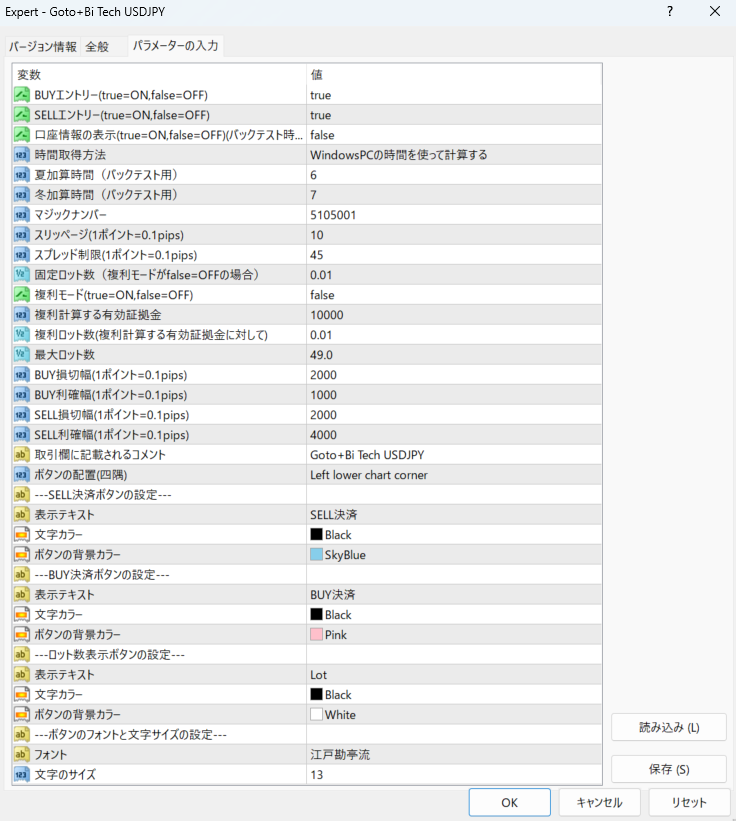Click the integer icon beside SELL損切幅
The height and width of the screenshot is (821, 736).
tap(21, 415)
